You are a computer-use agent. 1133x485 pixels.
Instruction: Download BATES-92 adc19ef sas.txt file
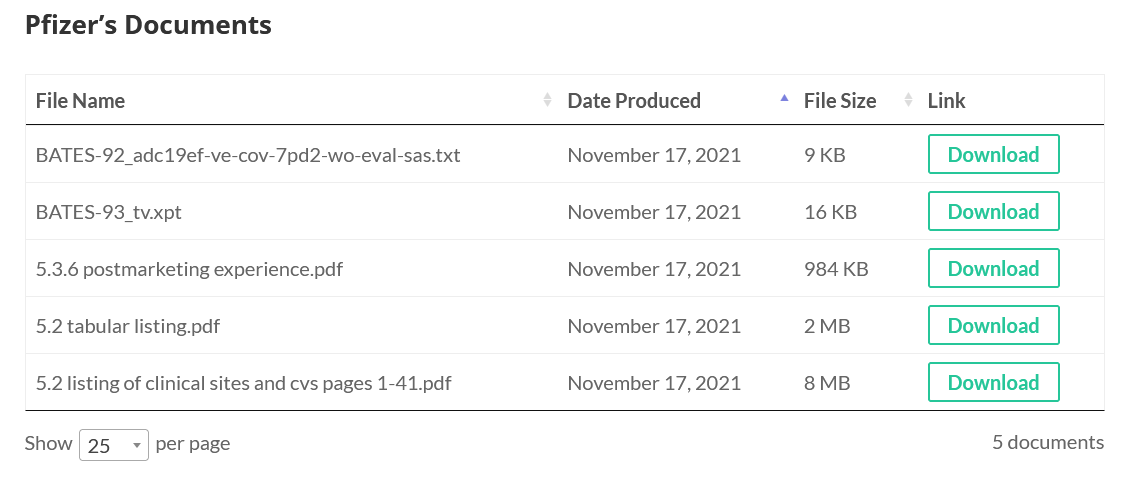(x=994, y=154)
